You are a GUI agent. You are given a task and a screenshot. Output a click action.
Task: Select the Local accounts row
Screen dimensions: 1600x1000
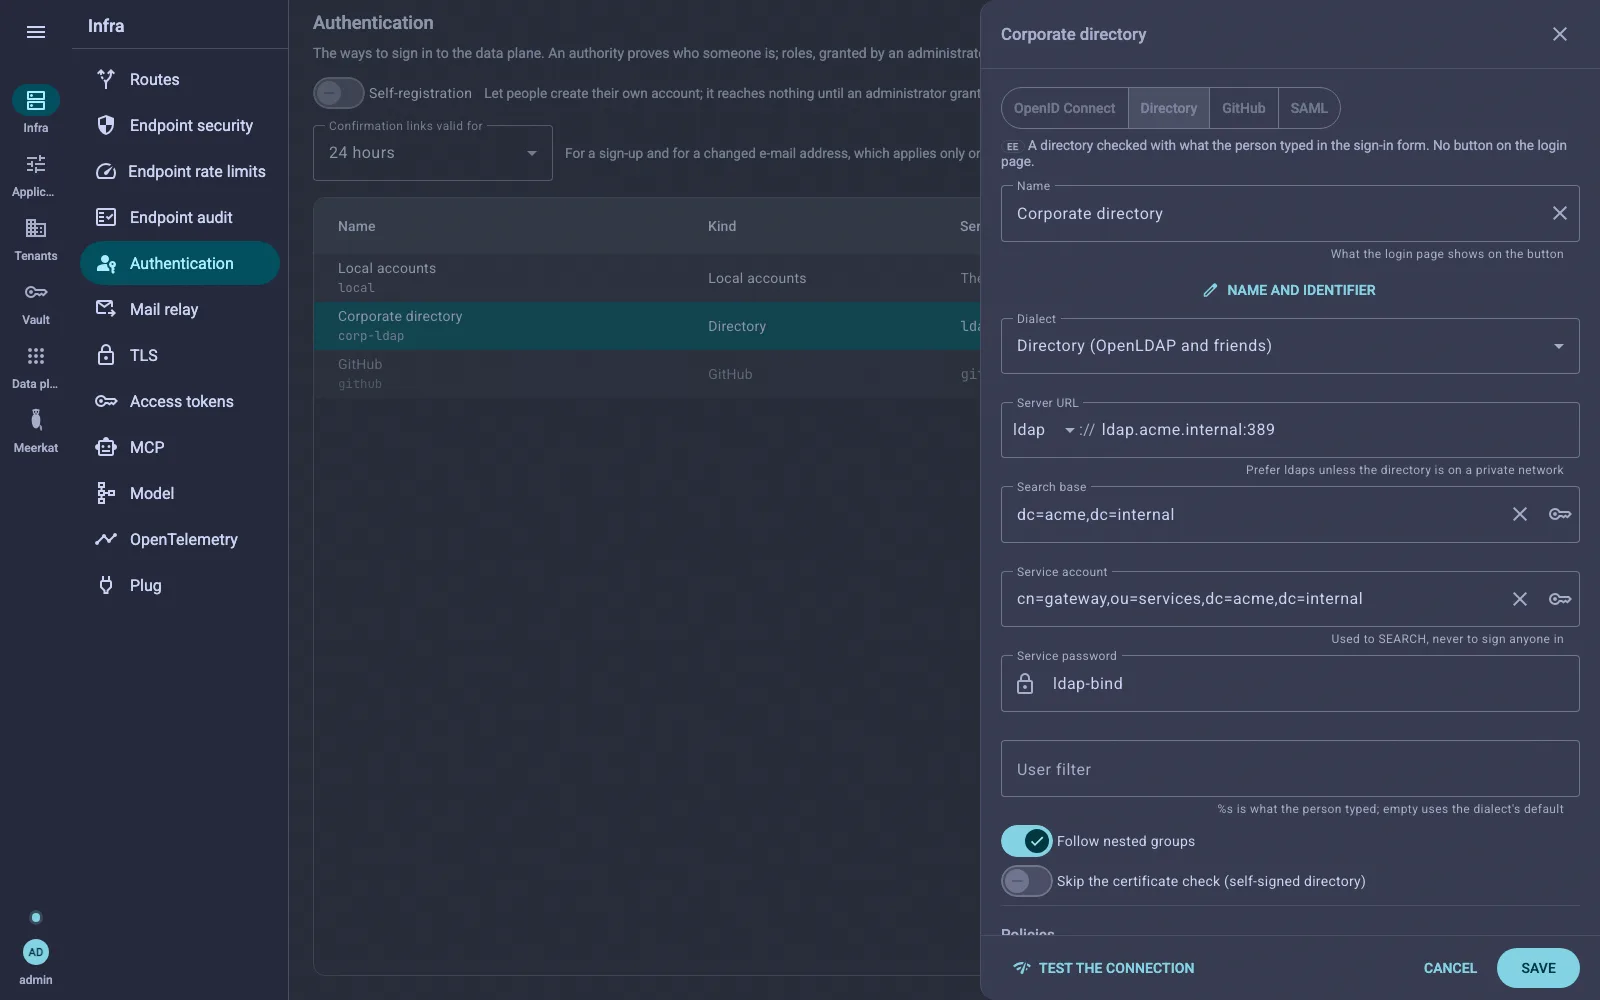[x=647, y=278]
